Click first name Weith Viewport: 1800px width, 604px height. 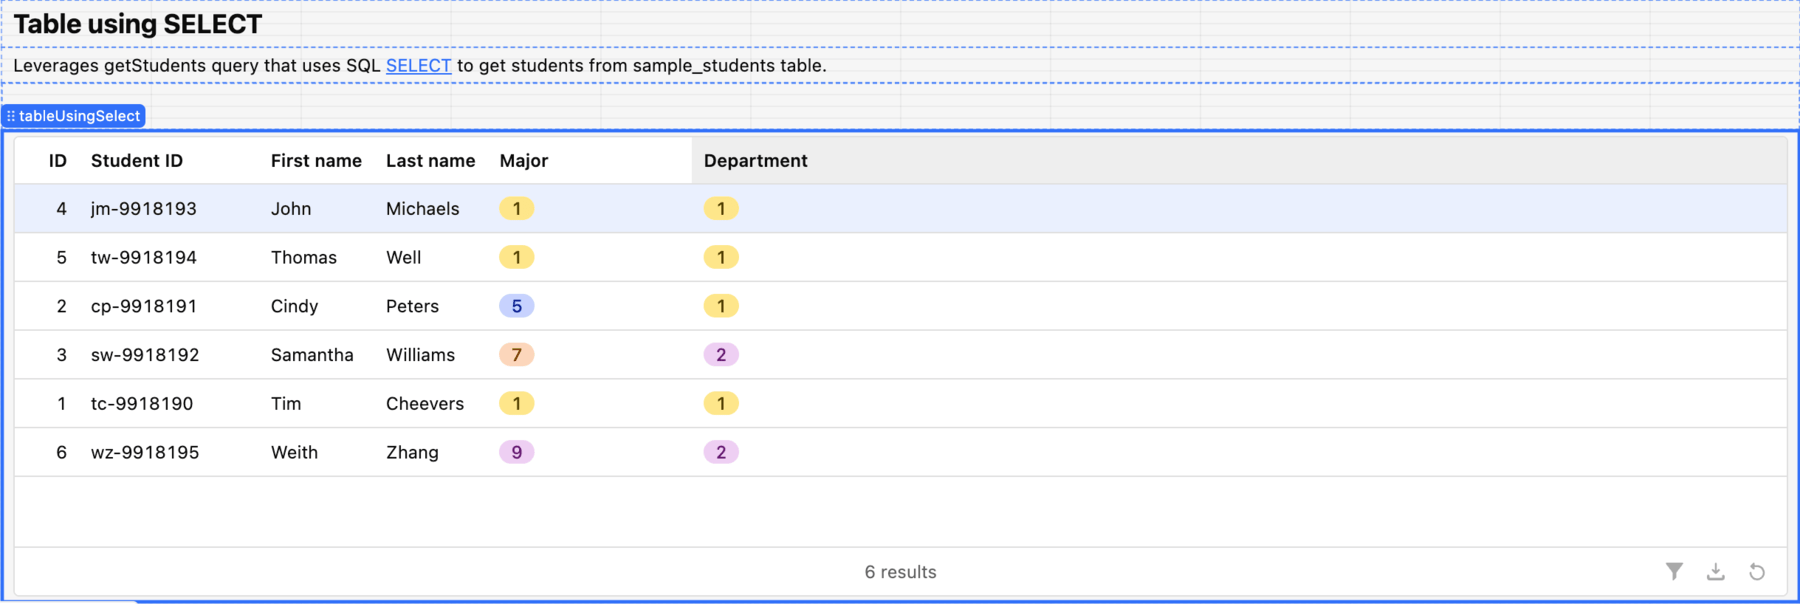294,452
